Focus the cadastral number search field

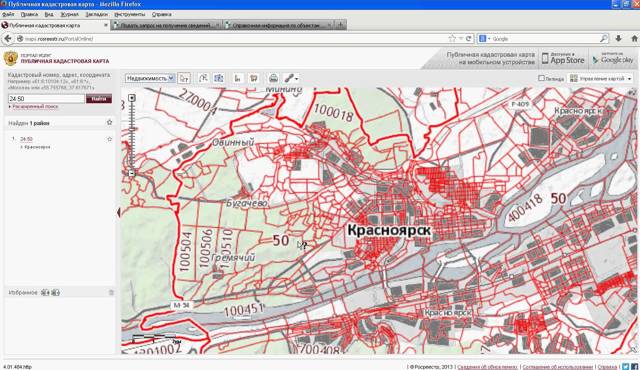pos(46,99)
